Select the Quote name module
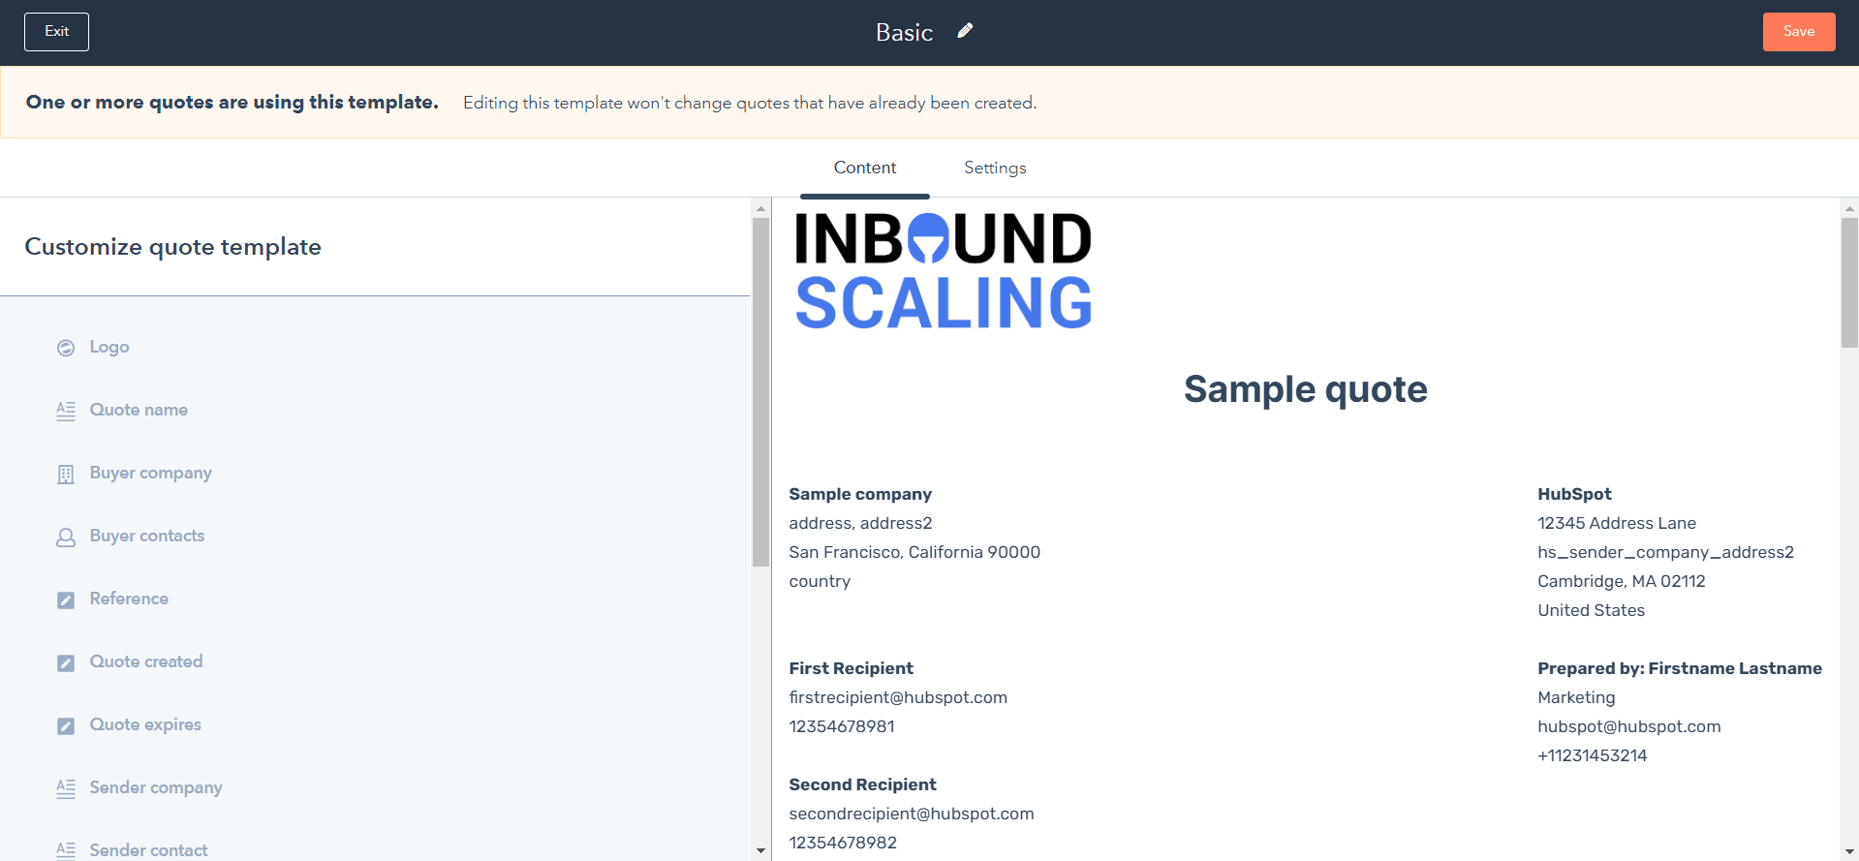The height and width of the screenshot is (861, 1859). (x=139, y=410)
